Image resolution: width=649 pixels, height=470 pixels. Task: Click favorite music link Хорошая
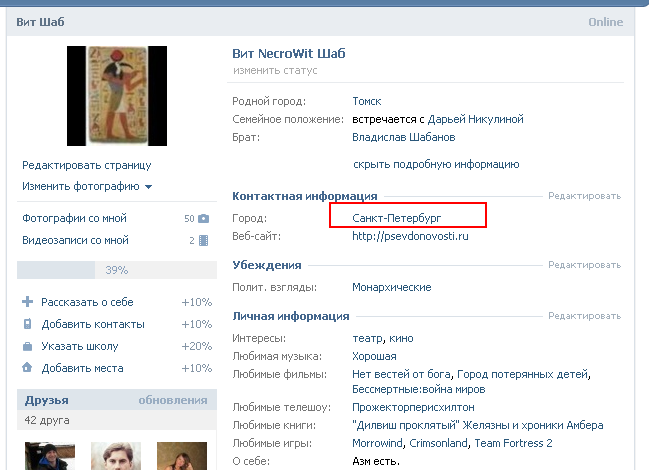tap(374, 356)
